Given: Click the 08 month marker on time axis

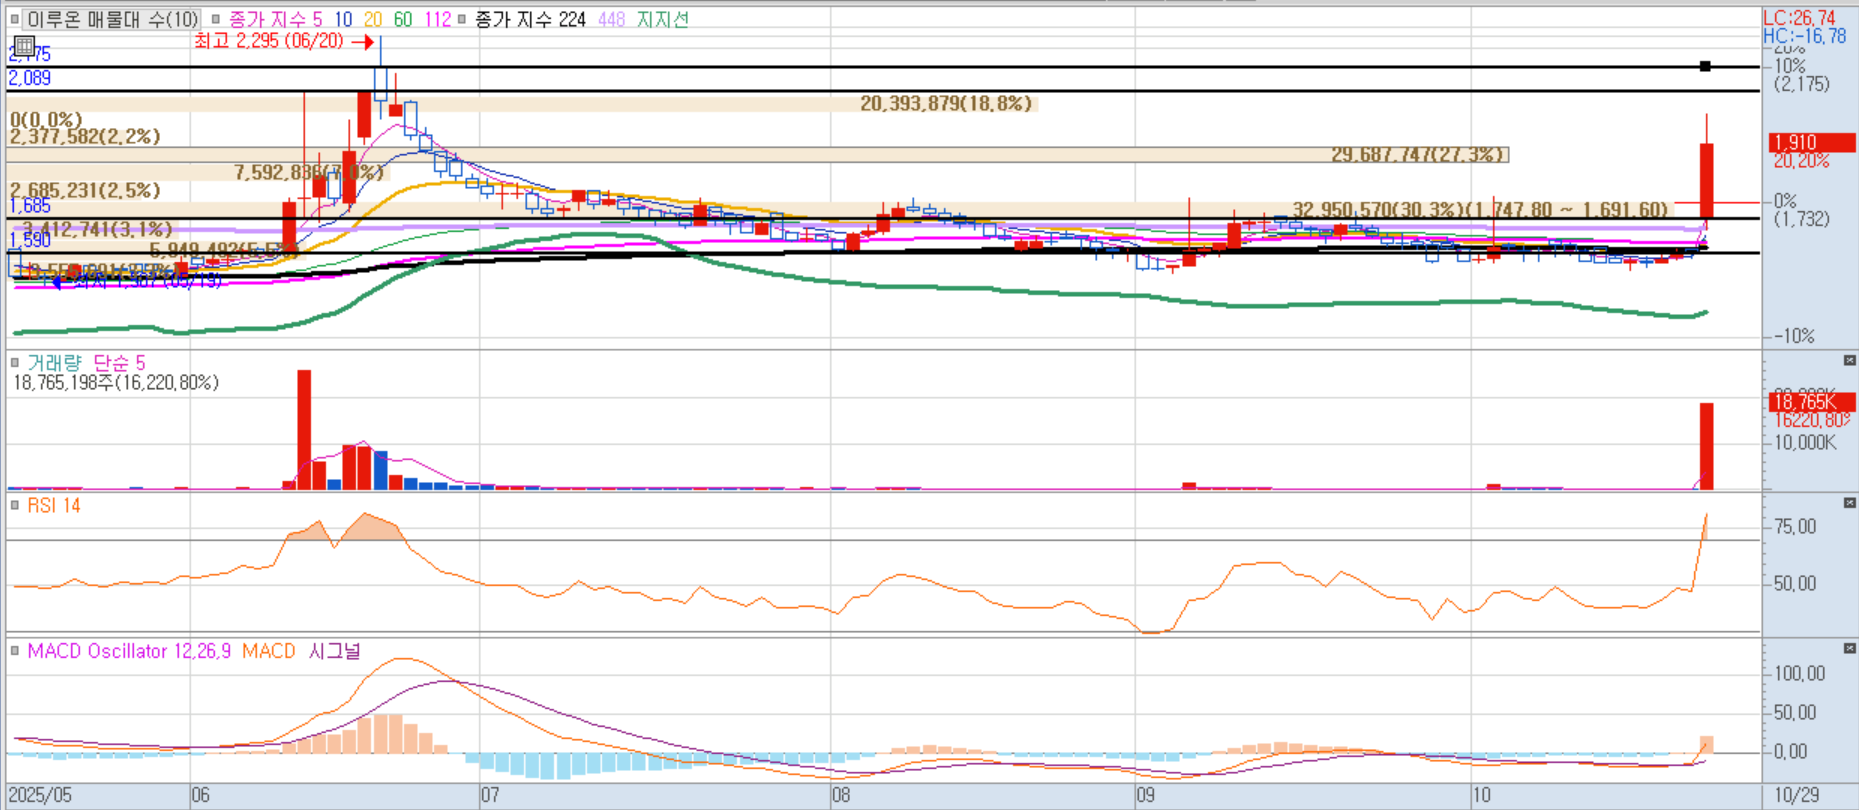Looking at the screenshot, I should pyautogui.click(x=841, y=796).
